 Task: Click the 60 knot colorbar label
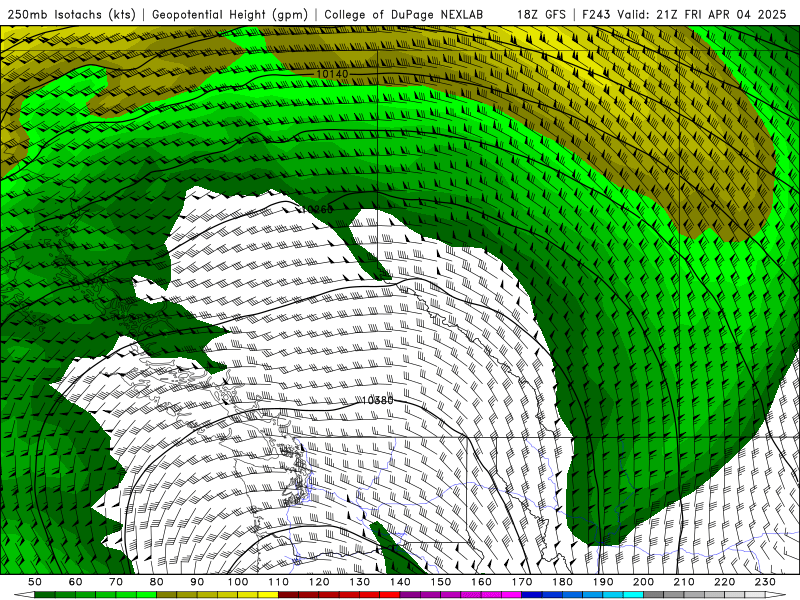[75, 582]
